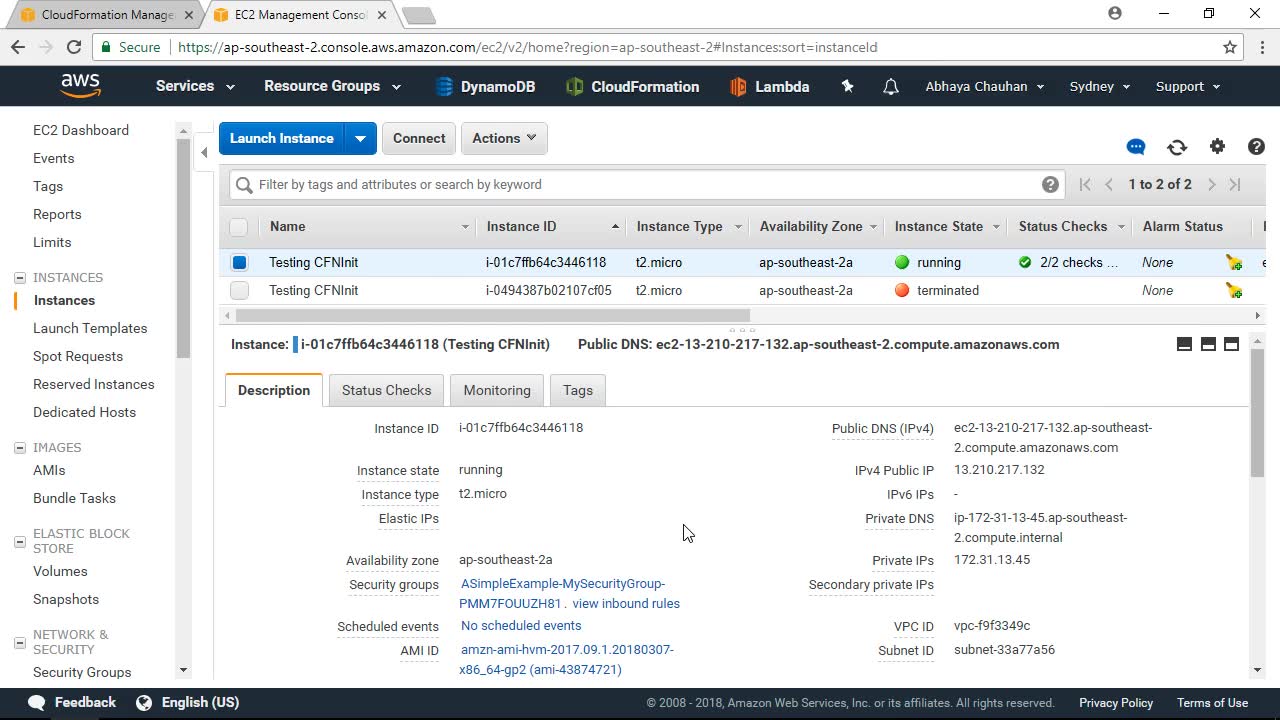Screen dimensions: 1280x720
Task: Switch to the Description tab
Action: click(x=274, y=390)
